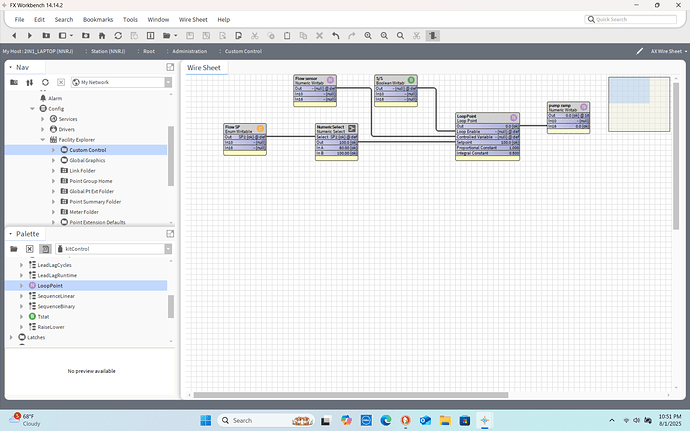690x431 pixels.
Task: Collapse the Nav panel header triangle
Action: tap(9, 67)
